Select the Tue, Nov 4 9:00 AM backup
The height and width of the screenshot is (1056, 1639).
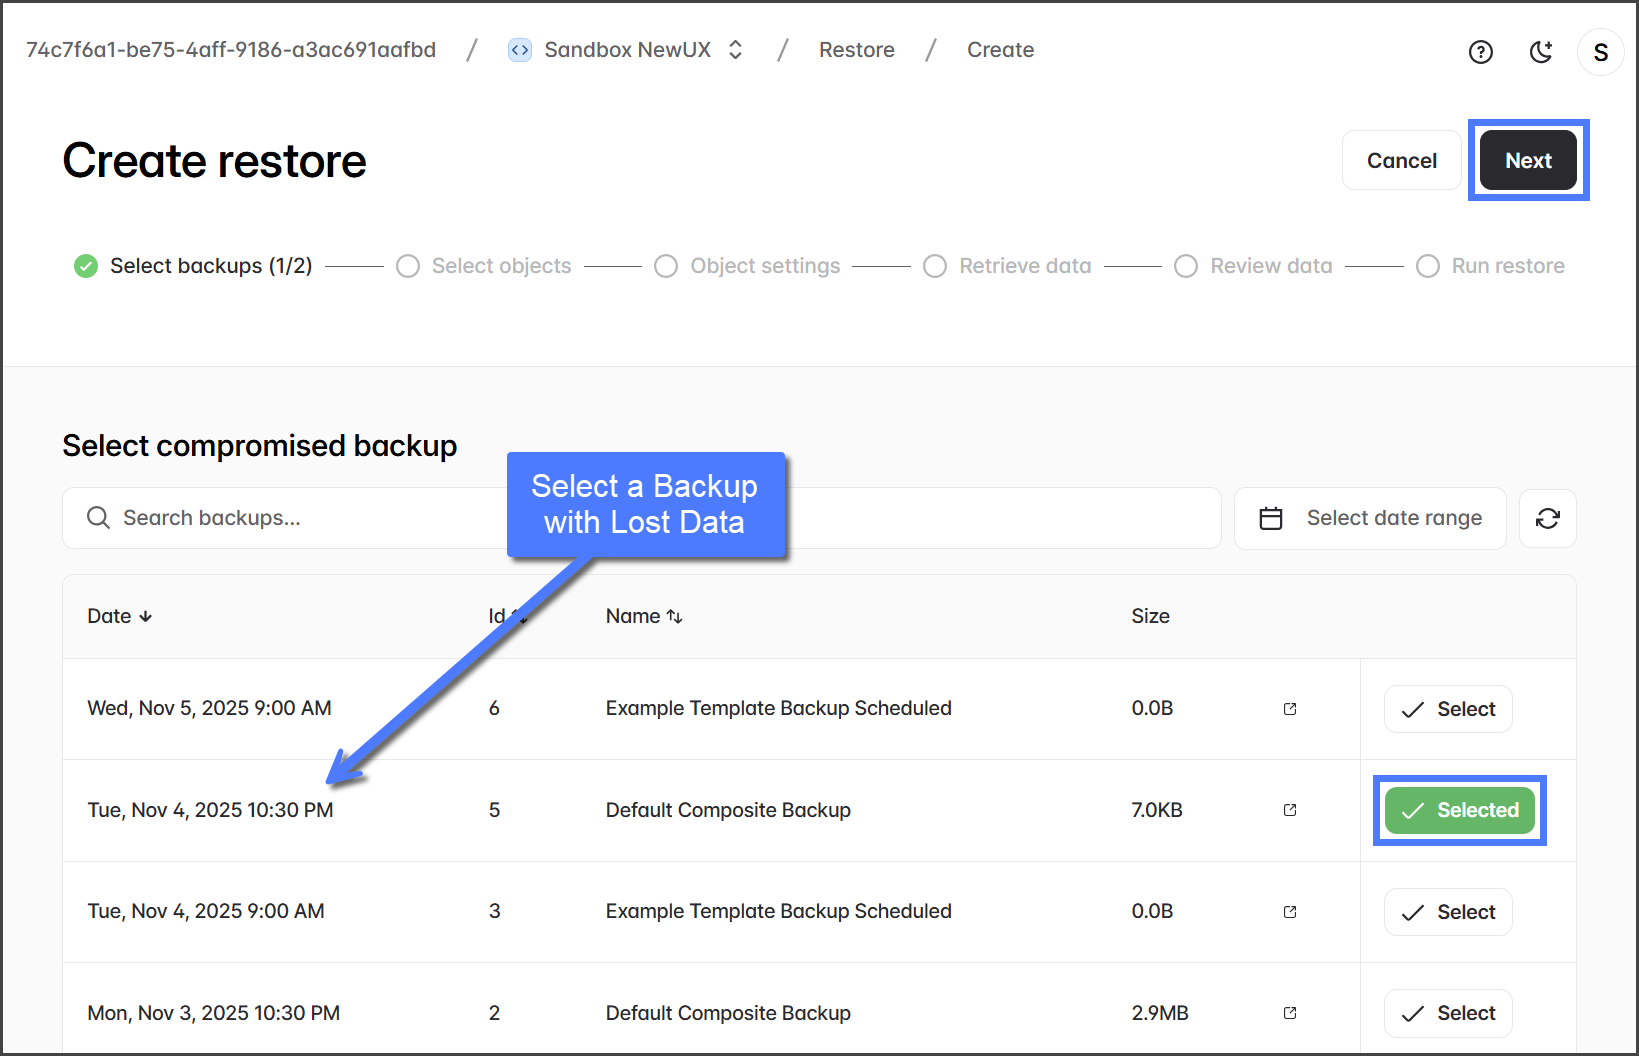coord(1448,912)
